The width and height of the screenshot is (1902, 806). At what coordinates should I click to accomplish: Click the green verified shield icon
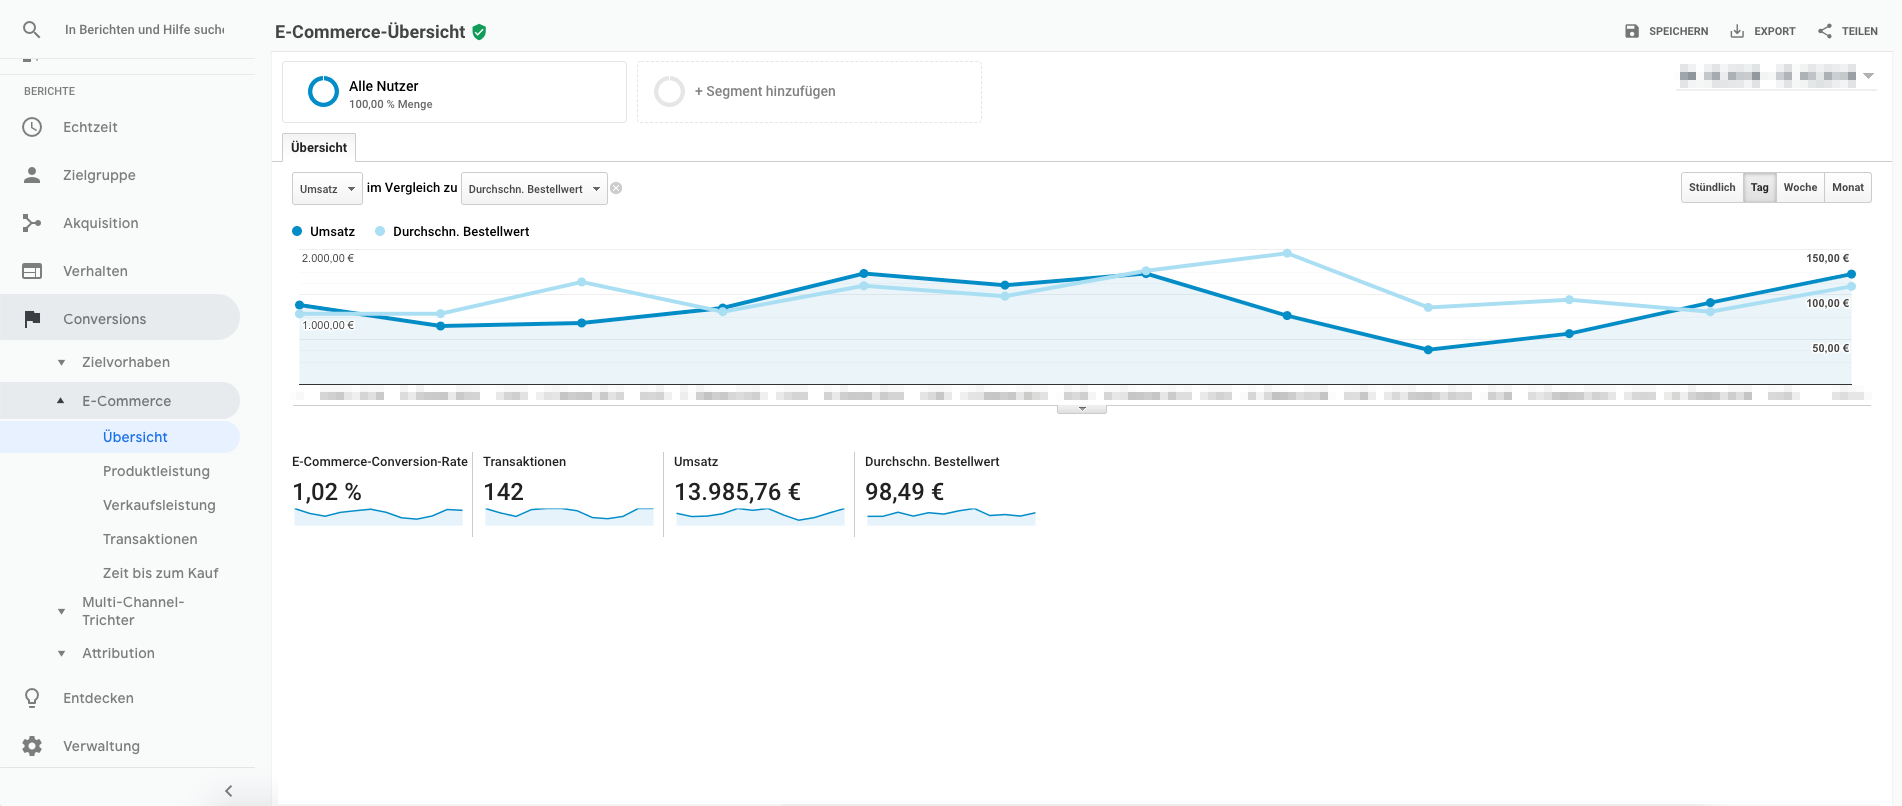coord(479,32)
